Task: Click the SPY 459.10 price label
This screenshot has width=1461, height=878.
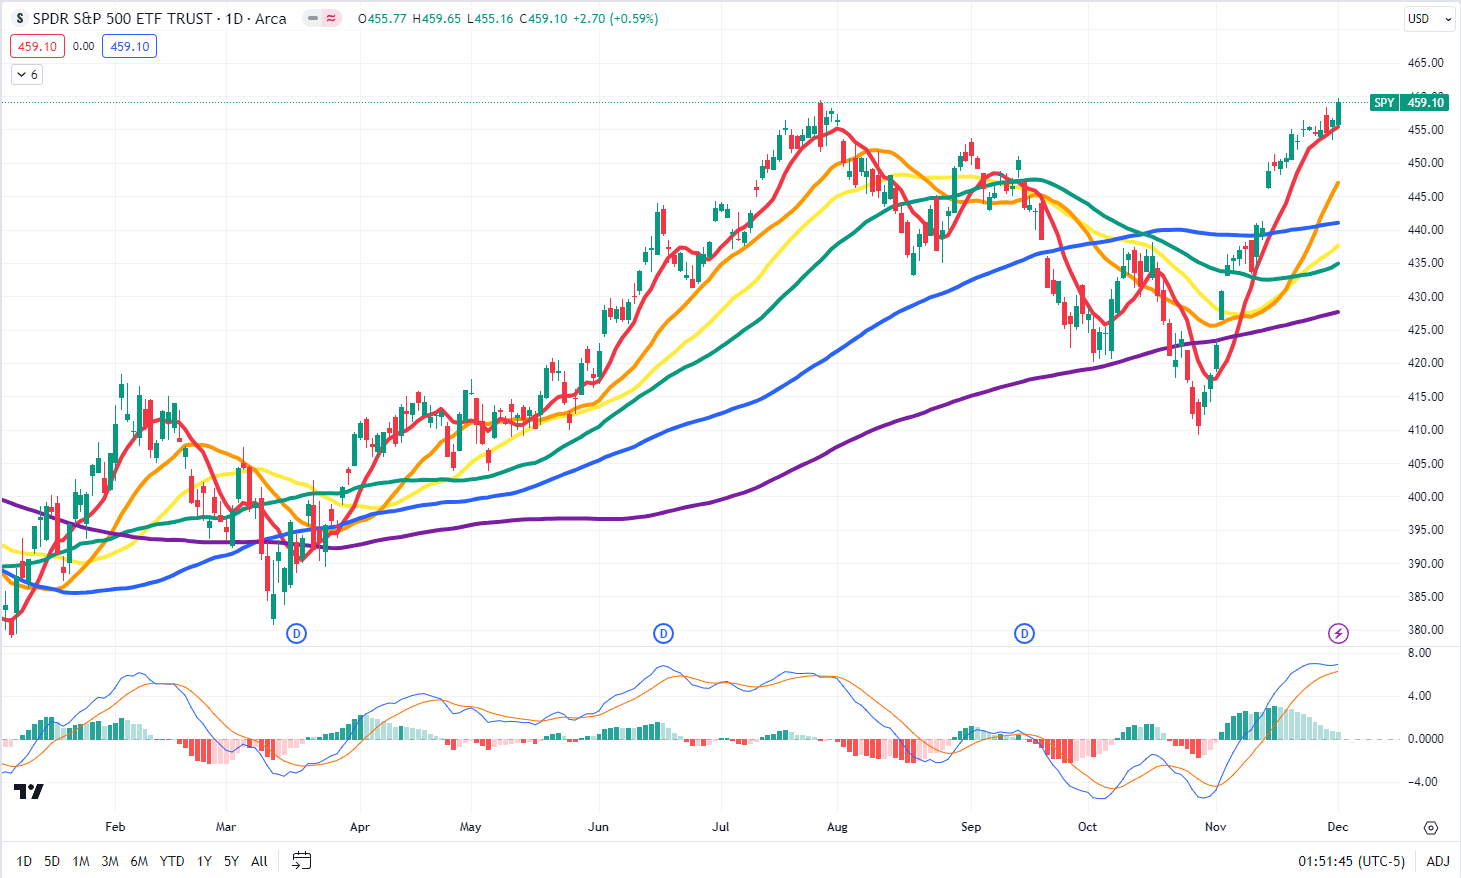Action: pyautogui.click(x=1409, y=102)
